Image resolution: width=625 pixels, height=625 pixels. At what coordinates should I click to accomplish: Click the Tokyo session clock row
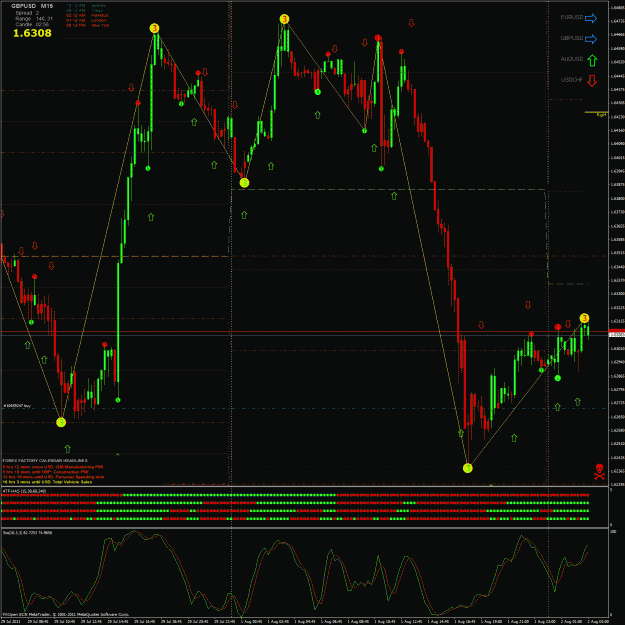click(x=85, y=11)
